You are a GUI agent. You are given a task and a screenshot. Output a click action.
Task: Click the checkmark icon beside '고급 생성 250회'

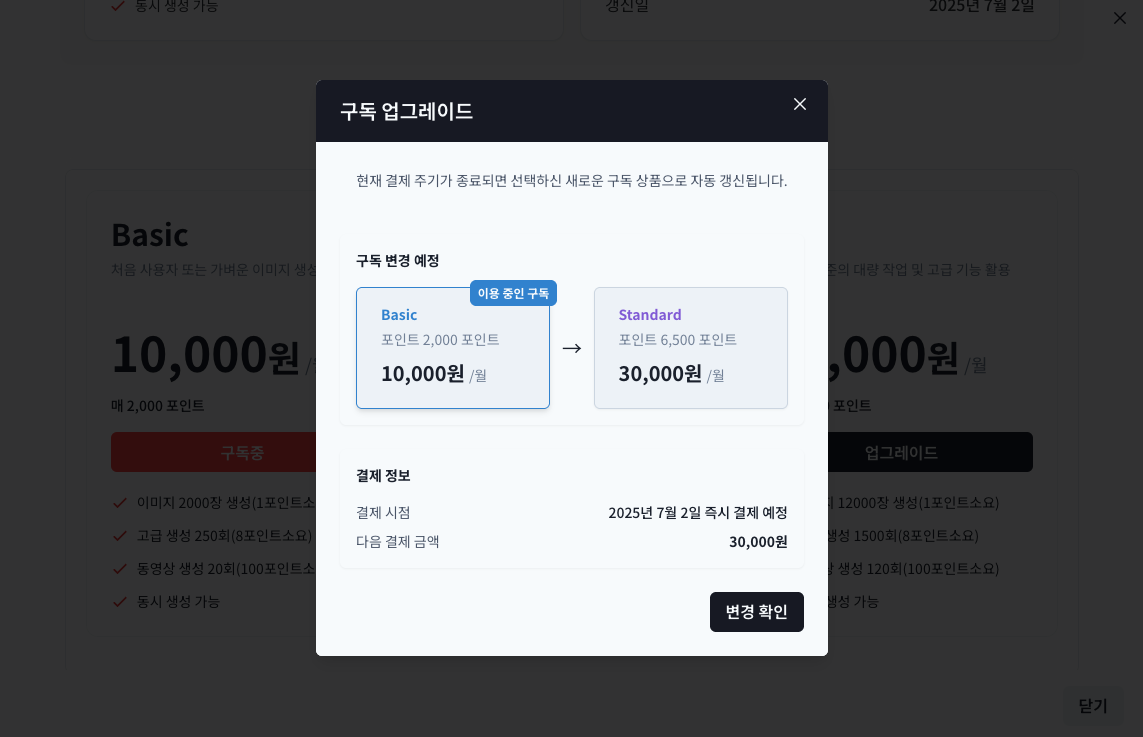pyautogui.click(x=119, y=536)
